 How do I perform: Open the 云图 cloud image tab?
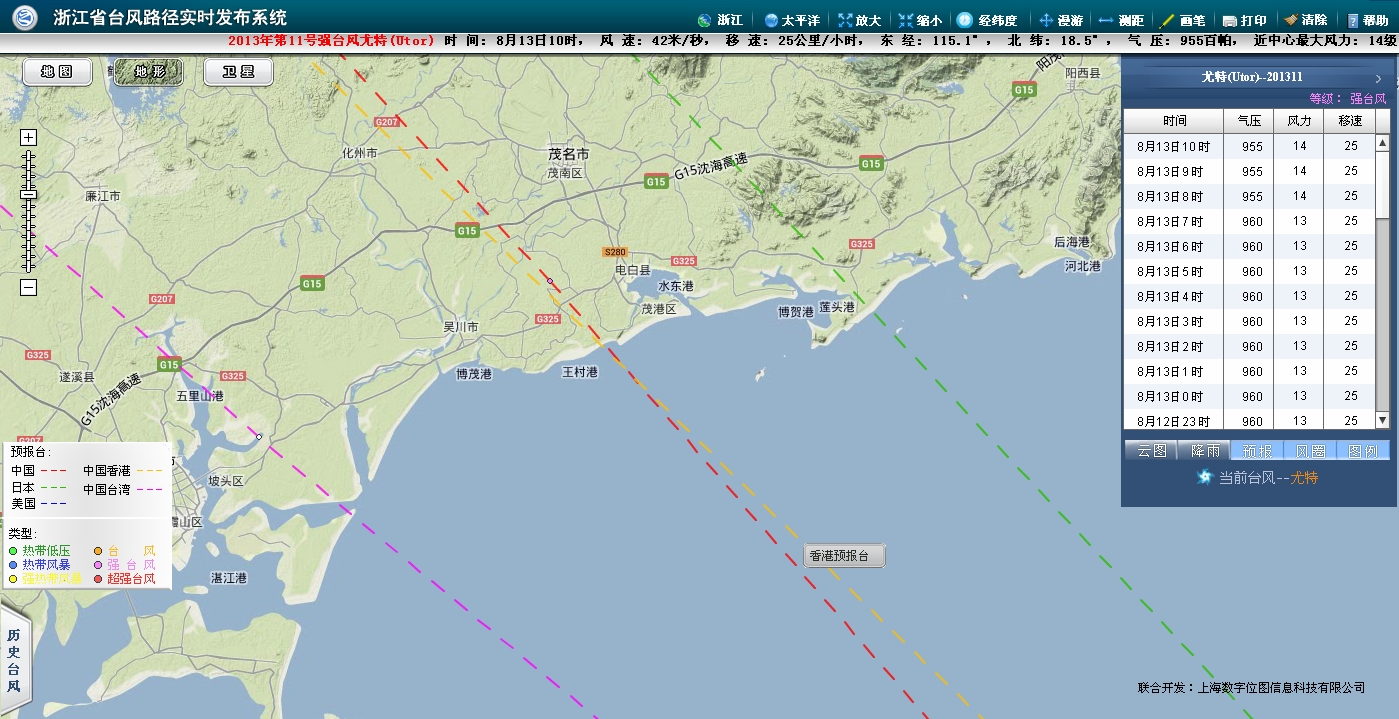pyautogui.click(x=1151, y=451)
